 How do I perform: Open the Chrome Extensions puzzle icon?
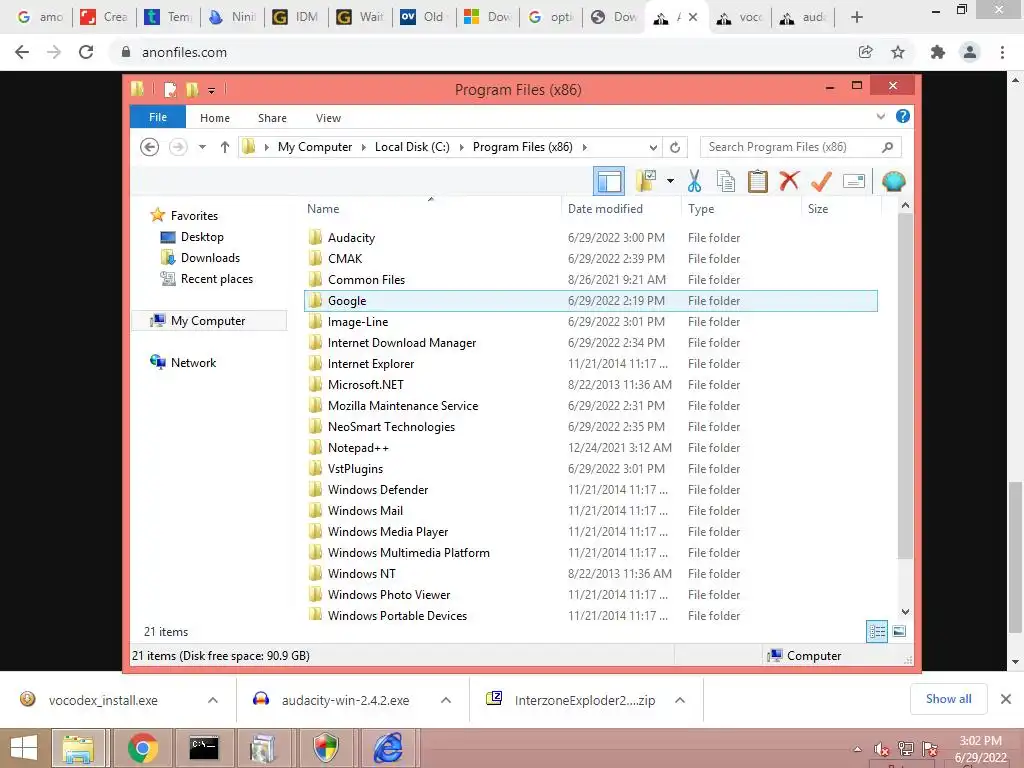938,52
